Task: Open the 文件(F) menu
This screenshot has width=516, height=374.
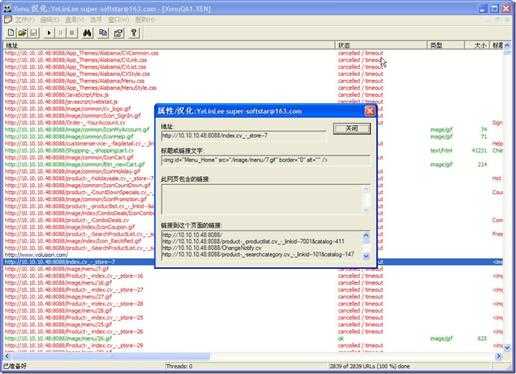Action: click(x=24, y=20)
